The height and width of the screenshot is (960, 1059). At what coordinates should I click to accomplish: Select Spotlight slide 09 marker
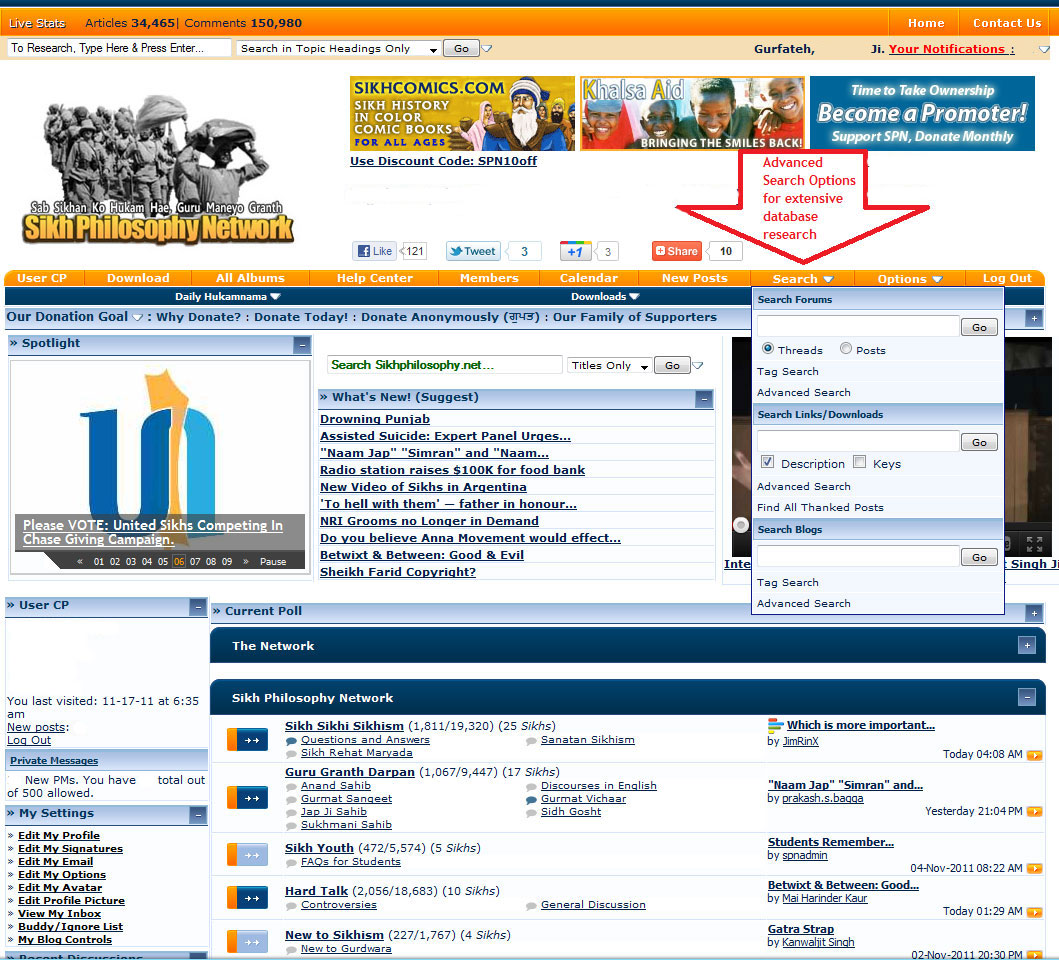click(227, 561)
